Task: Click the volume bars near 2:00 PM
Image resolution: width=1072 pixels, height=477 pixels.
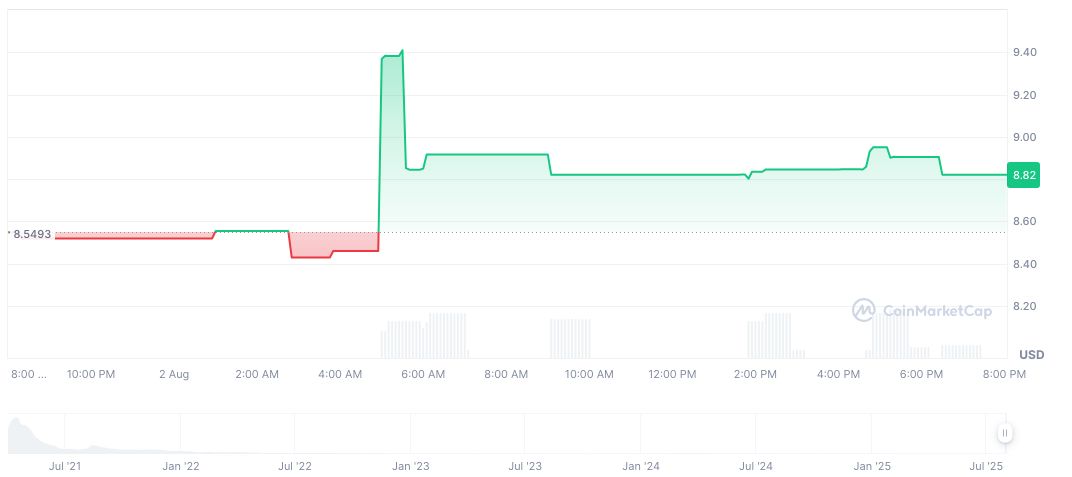Action: (x=770, y=336)
